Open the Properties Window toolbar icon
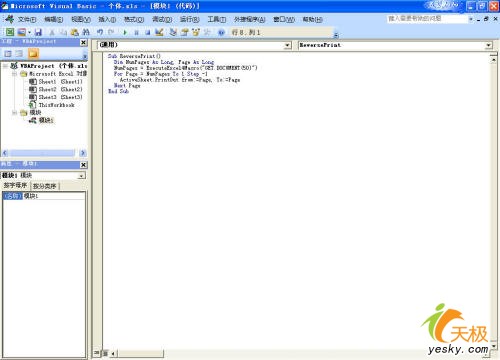Screen dimensions: 500x360 184,32
